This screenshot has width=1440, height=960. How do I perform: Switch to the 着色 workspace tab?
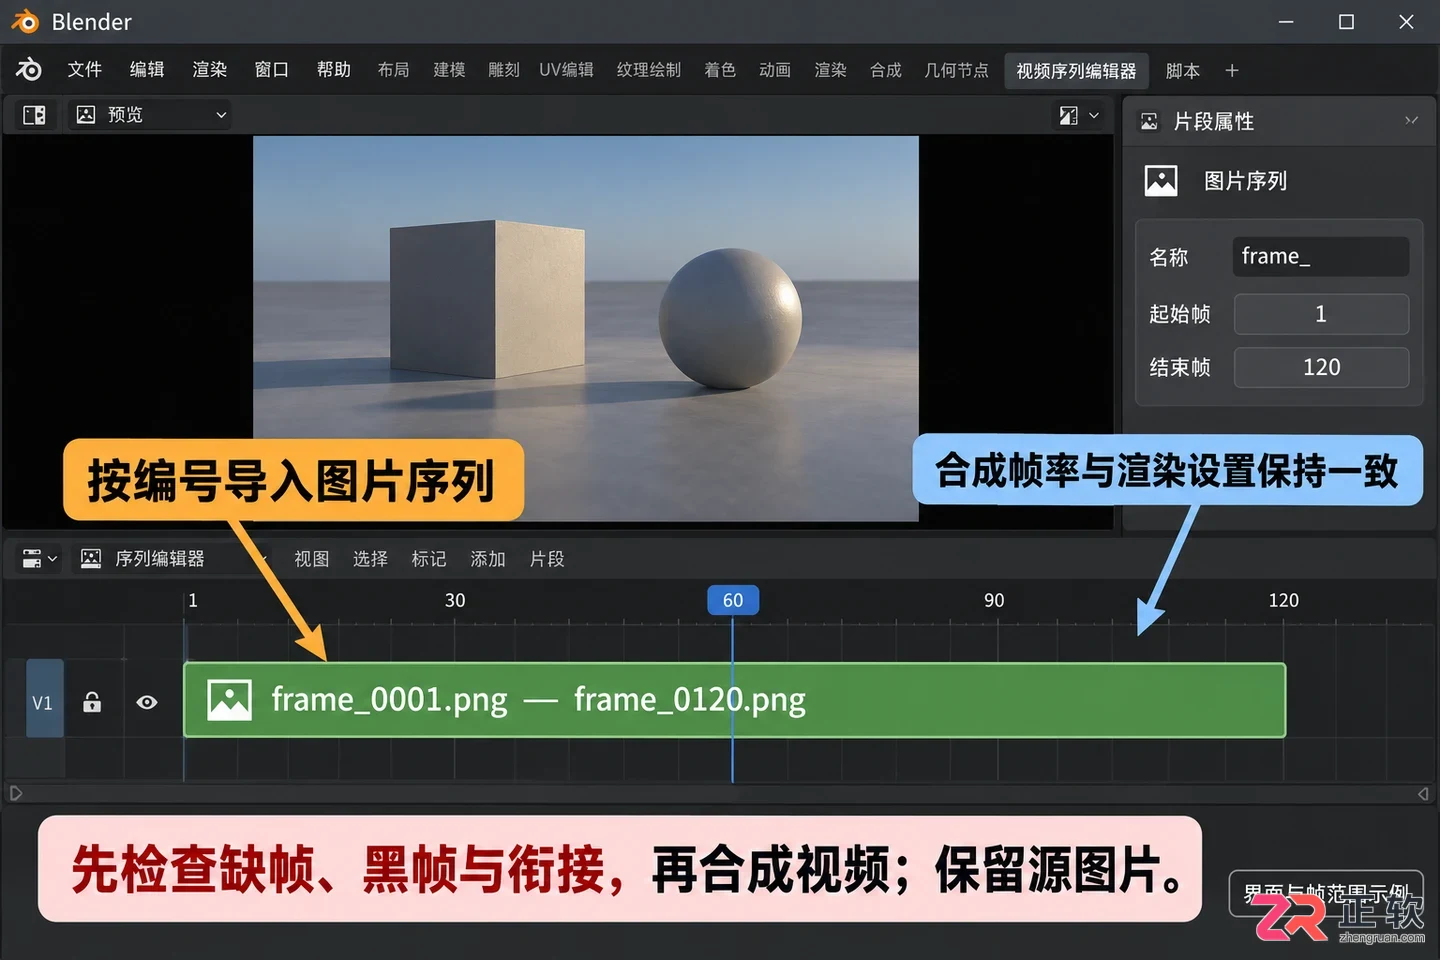(x=720, y=70)
